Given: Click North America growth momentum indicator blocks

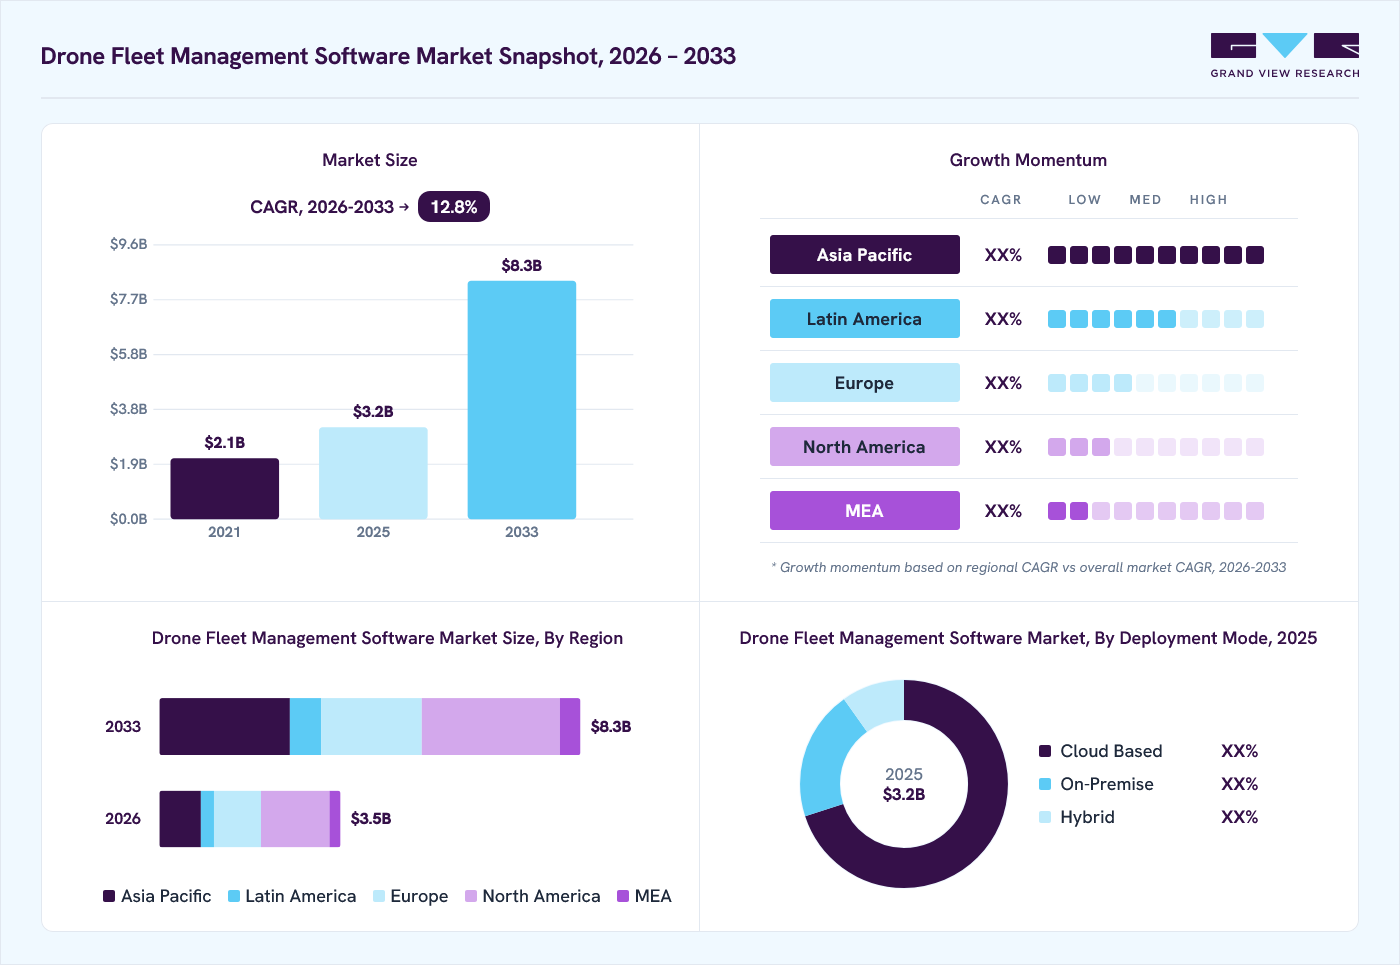Looking at the screenshot, I should click(1156, 447).
